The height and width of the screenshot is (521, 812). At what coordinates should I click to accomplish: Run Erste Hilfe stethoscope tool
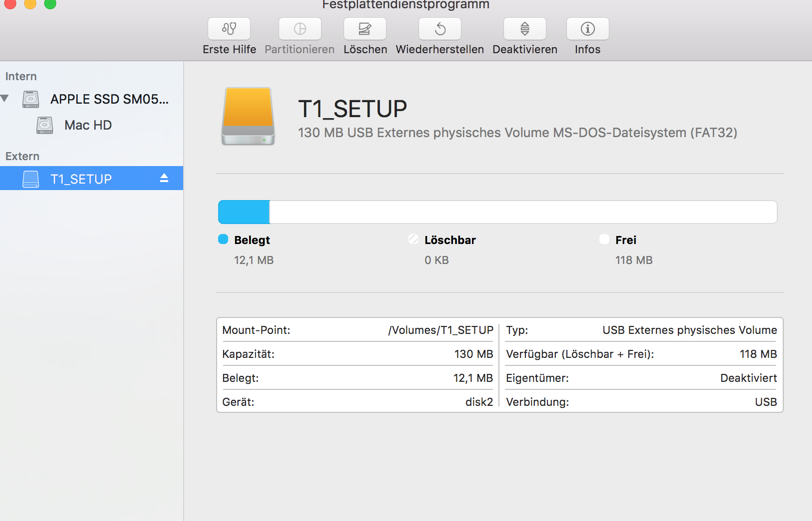(229, 28)
